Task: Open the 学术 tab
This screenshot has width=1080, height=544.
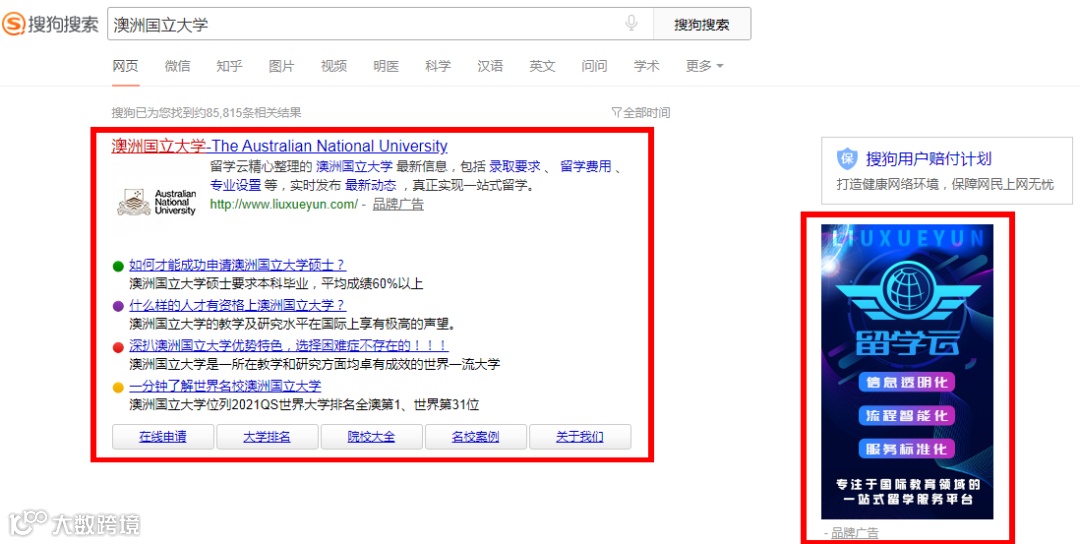Action: click(x=646, y=66)
